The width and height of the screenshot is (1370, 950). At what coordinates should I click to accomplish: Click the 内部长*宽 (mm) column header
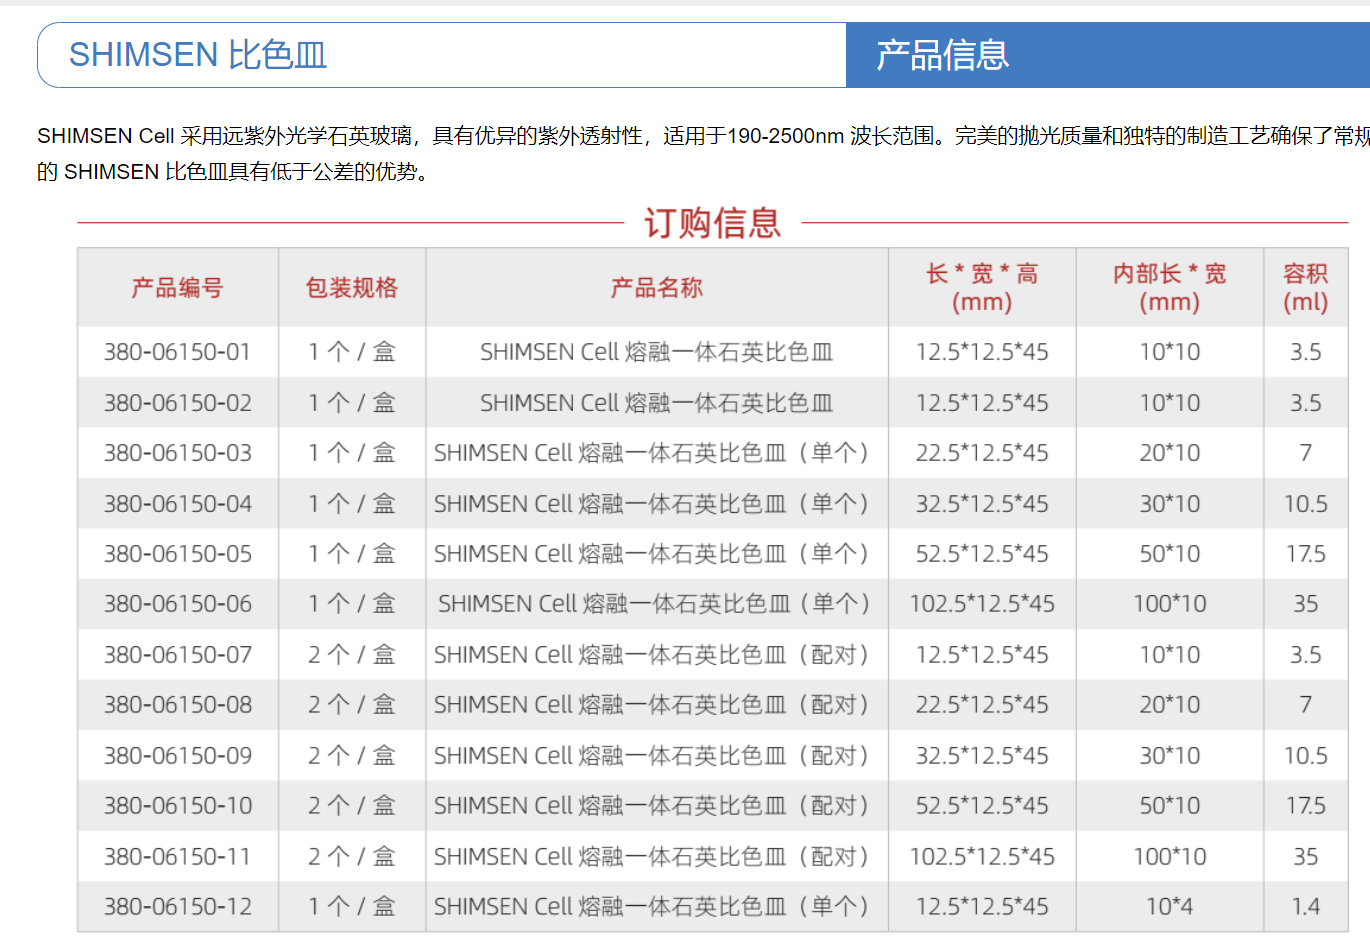coord(1169,288)
